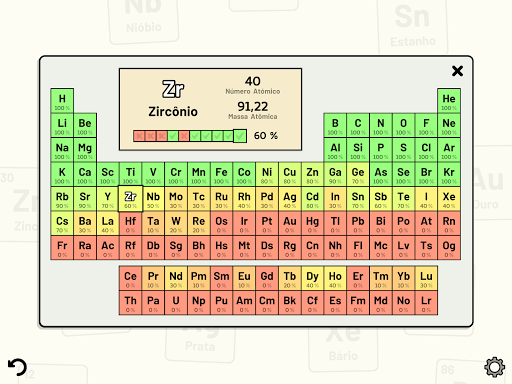512x384 pixels.
Task: Select the Mercury (Hg) cell
Action: pos(312,223)
